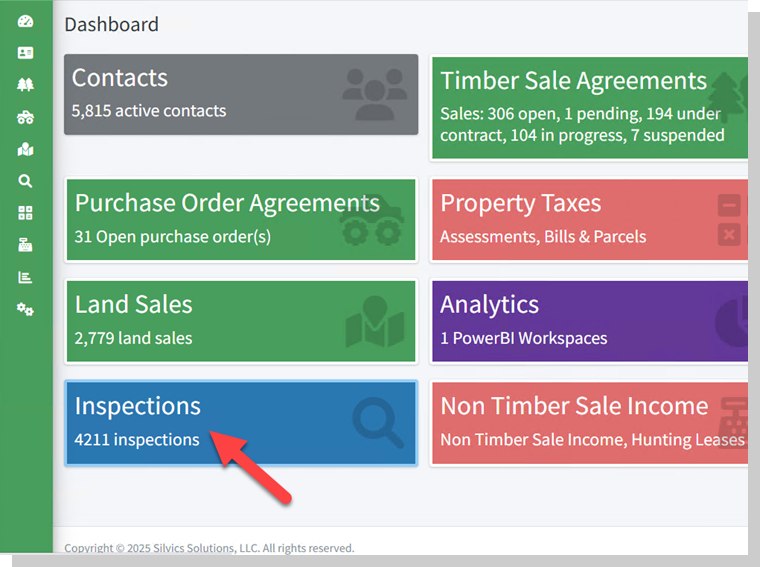The image size is (760, 567).
Task: Click the Dashboard page heading
Action: (x=111, y=24)
